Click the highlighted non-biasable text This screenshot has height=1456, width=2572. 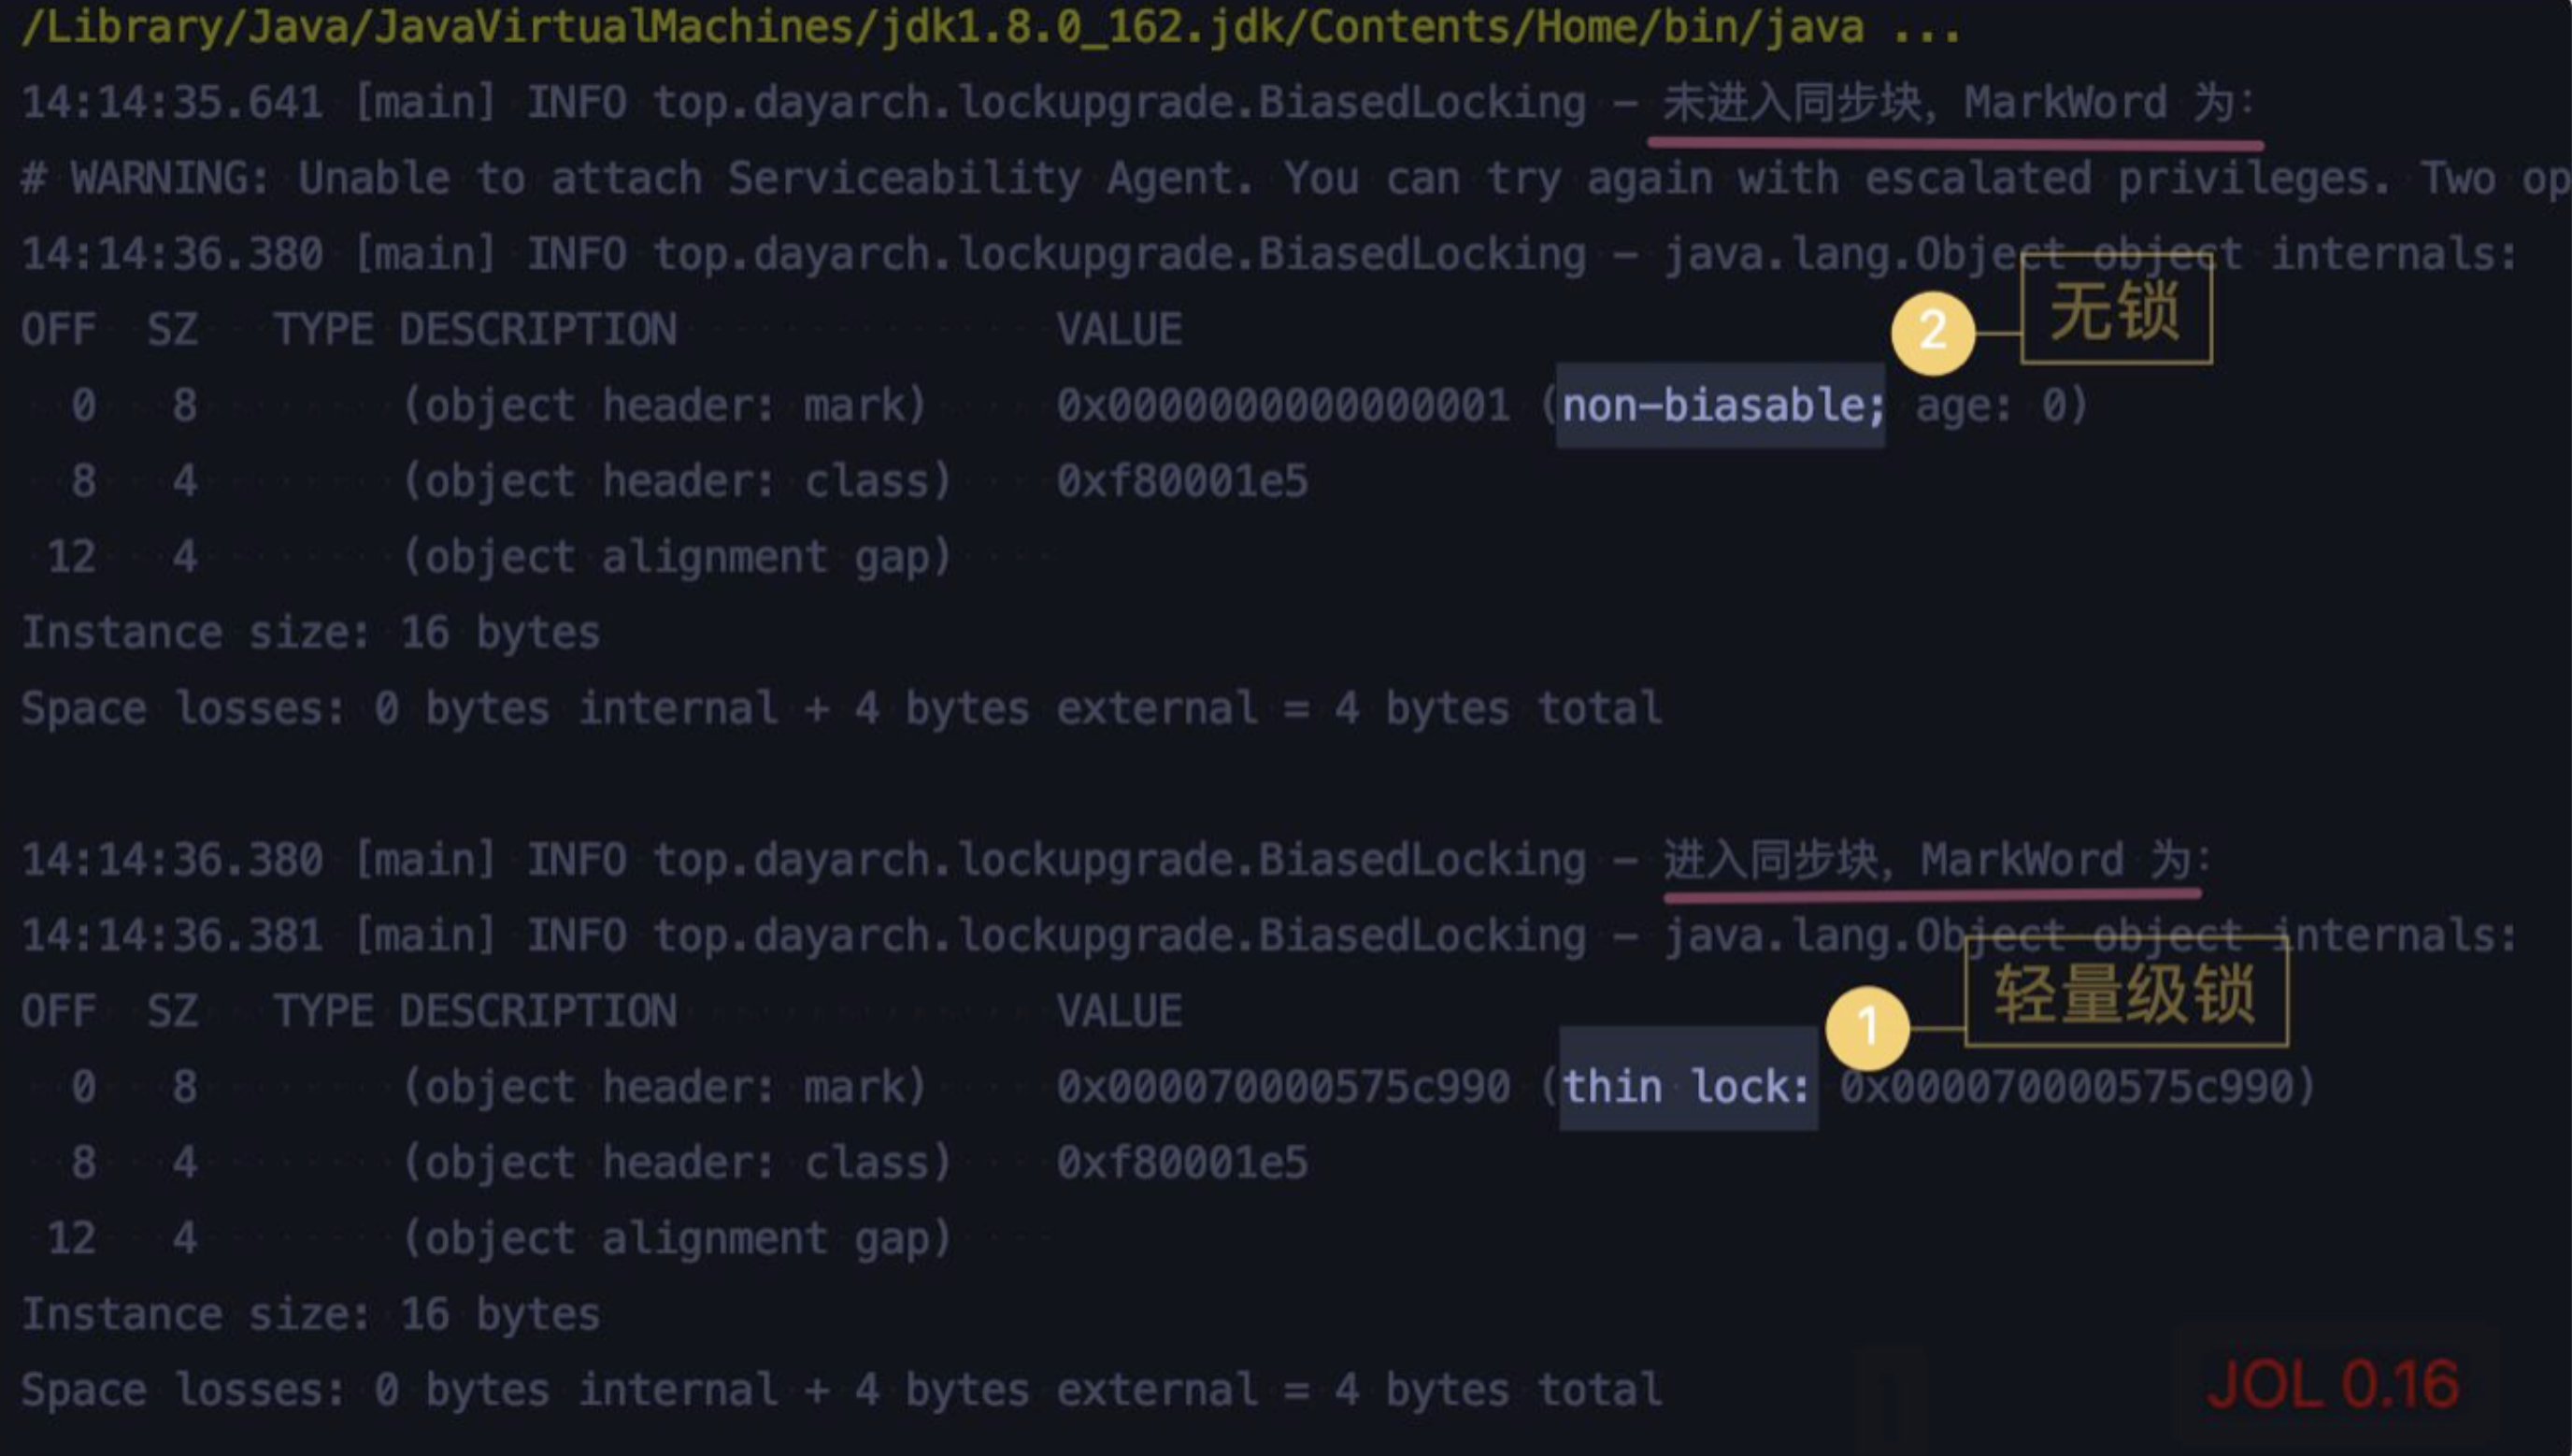tap(1721, 405)
